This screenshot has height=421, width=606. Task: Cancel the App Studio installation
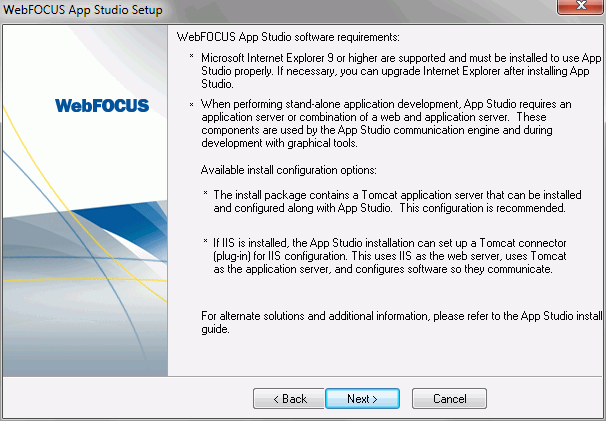coord(449,399)
